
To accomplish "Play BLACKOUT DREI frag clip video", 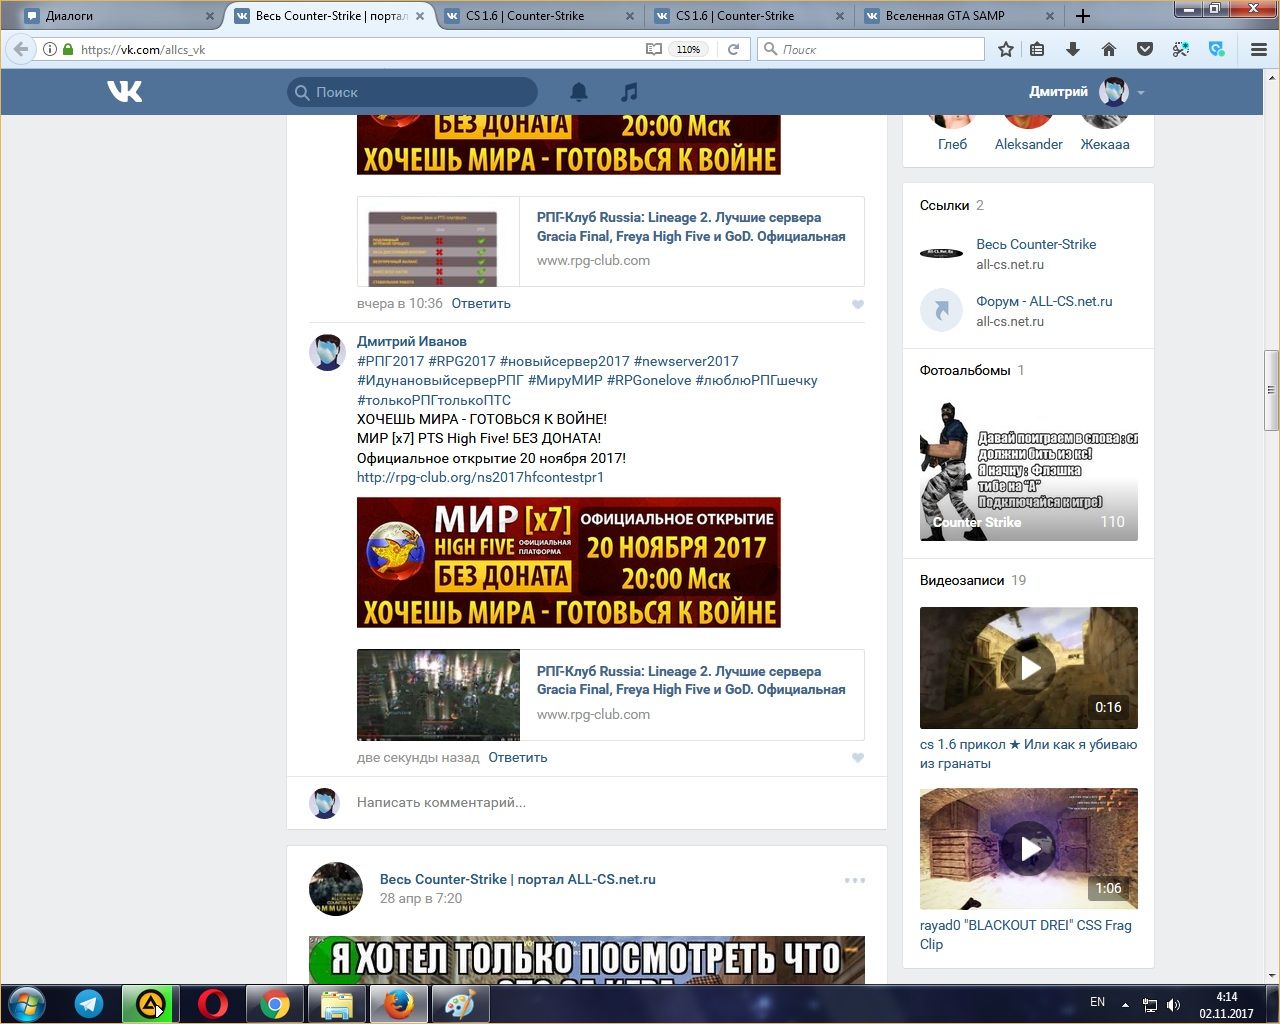I will [1029, 849].
